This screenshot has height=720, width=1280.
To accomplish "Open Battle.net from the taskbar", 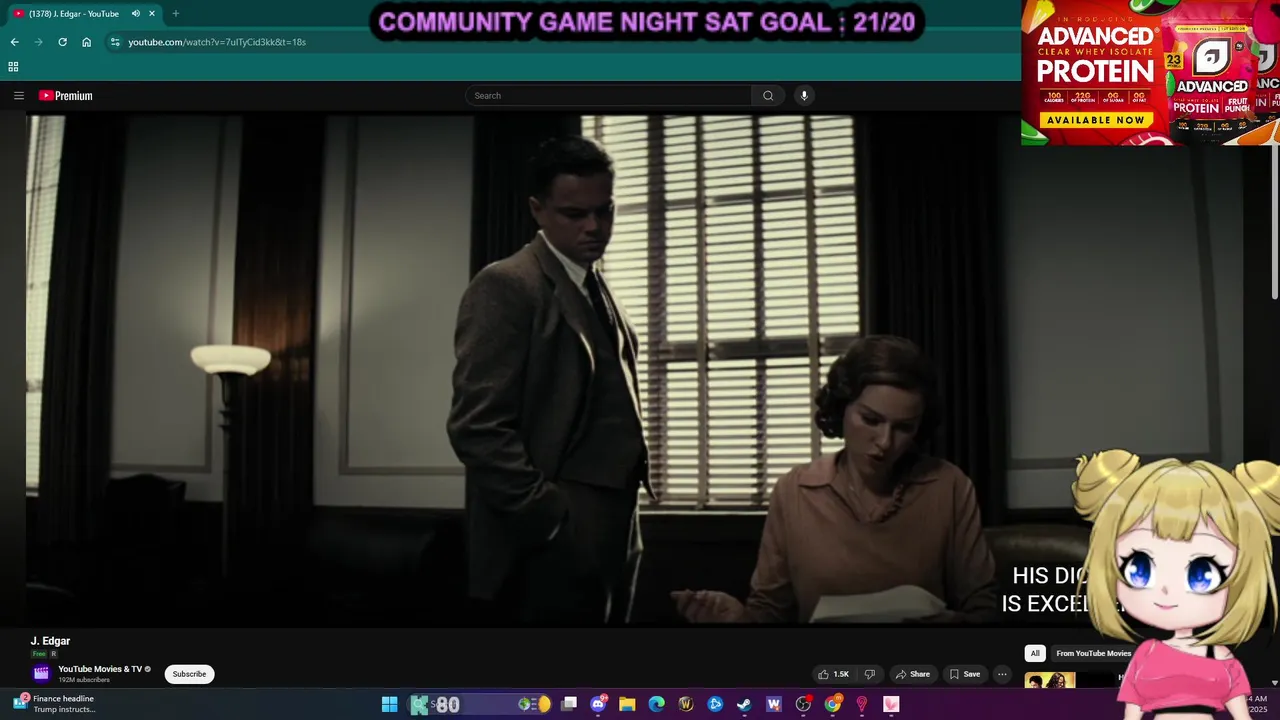I will coord(715,704).
